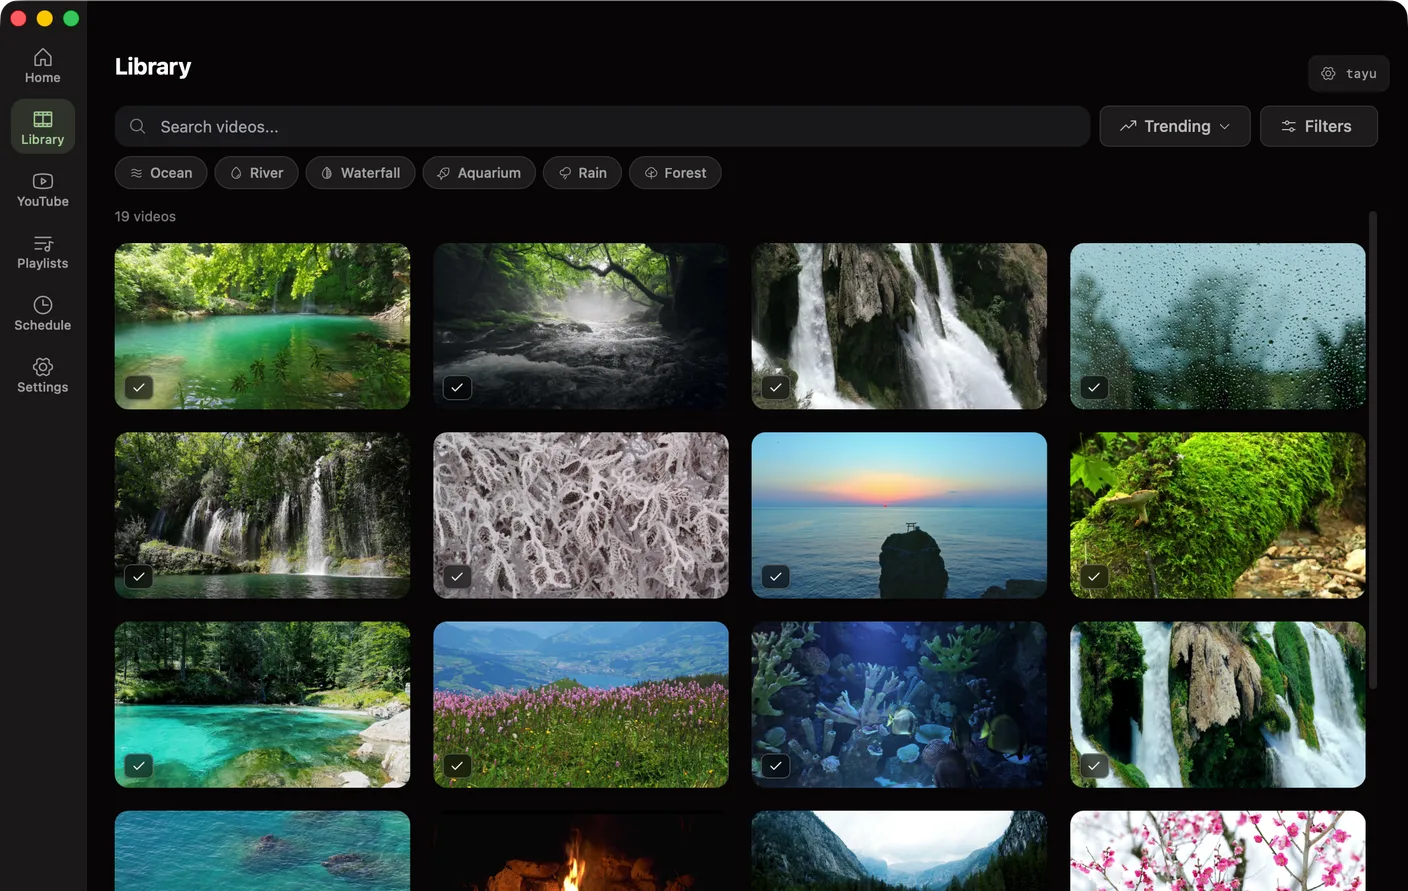The height and width of the screenshot is (891, 1408).
Task: Toggle checkbox on mossy log video
Action: 1094,576
